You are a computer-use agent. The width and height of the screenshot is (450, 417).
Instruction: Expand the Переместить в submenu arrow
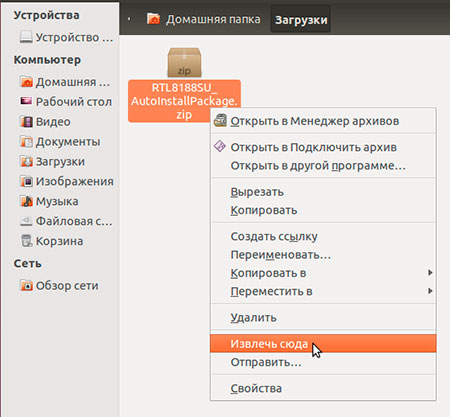tap(430, 291)
